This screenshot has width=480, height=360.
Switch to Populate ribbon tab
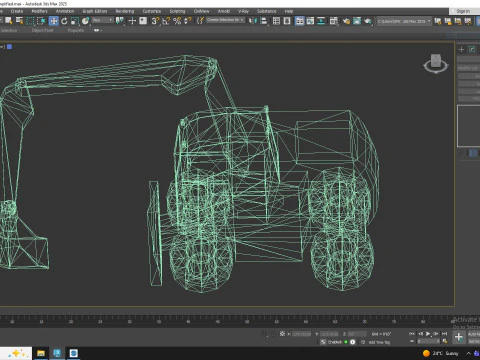pos(76,30)
